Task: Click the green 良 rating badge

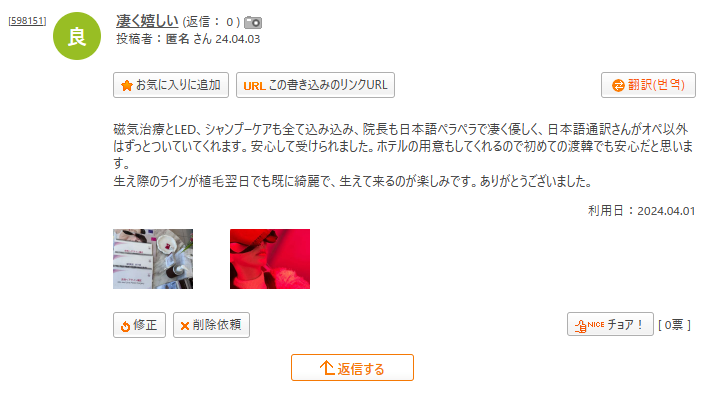Action: pos(77,36)
